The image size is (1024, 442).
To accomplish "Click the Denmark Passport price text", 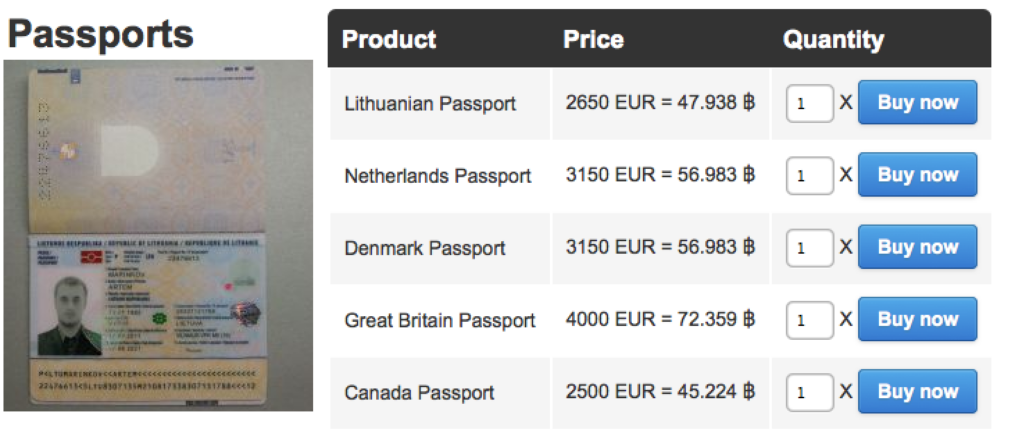I will point(659,248).
